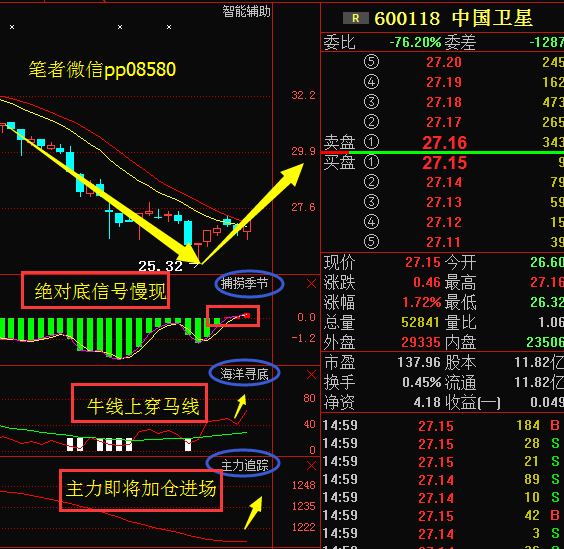Close the 主力追踪 indicator panel with red X
Screen dimensions: 564x549
(311, 466)
